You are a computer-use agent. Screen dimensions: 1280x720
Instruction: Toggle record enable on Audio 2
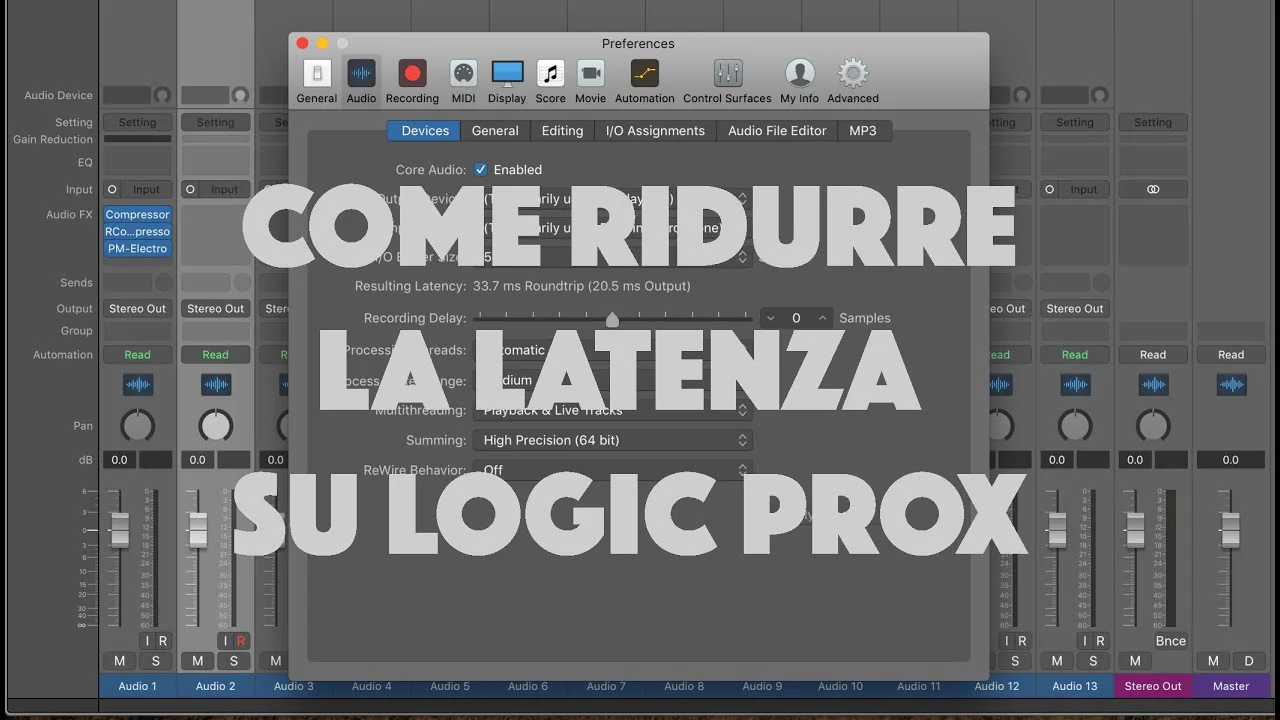pyautogui.click(x=241, y=641)
